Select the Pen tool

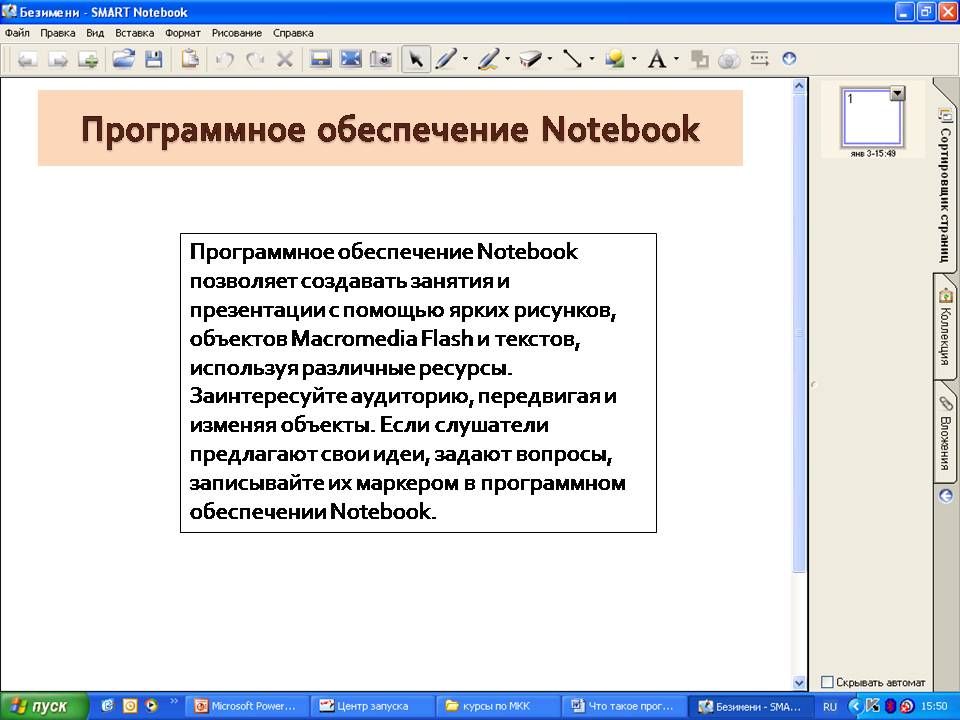(x=446, y=59)
